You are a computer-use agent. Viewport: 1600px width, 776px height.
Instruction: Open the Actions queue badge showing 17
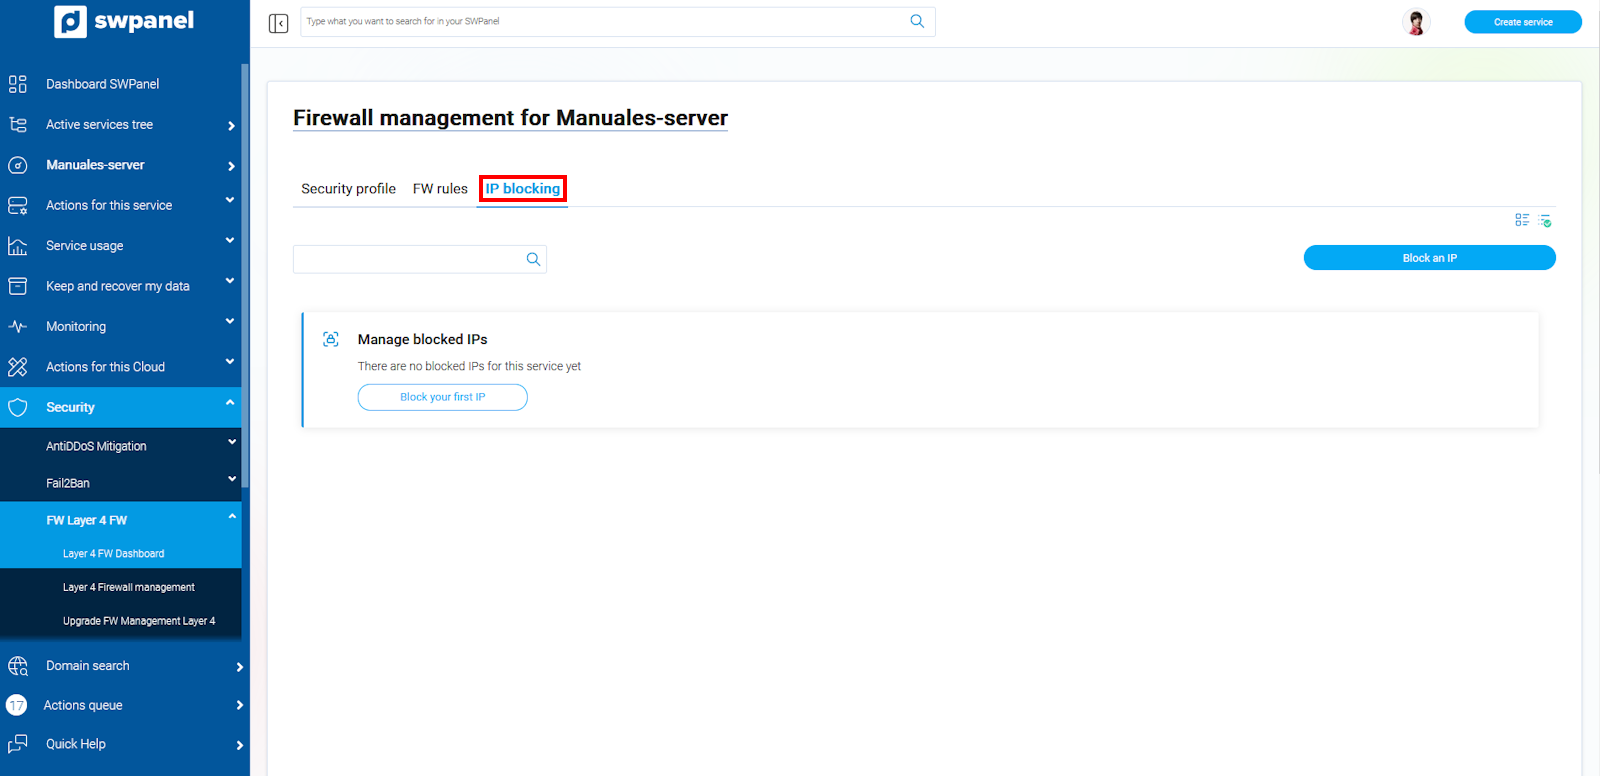point(17,705)
